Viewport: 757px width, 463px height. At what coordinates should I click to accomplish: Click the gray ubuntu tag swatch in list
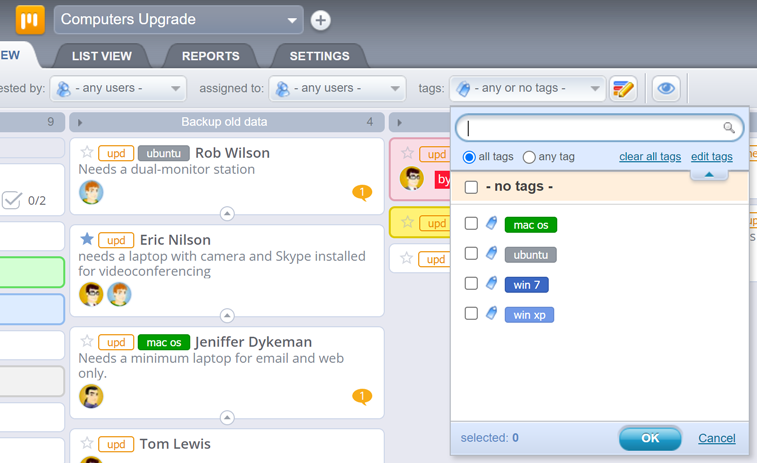tap(531, 255)
